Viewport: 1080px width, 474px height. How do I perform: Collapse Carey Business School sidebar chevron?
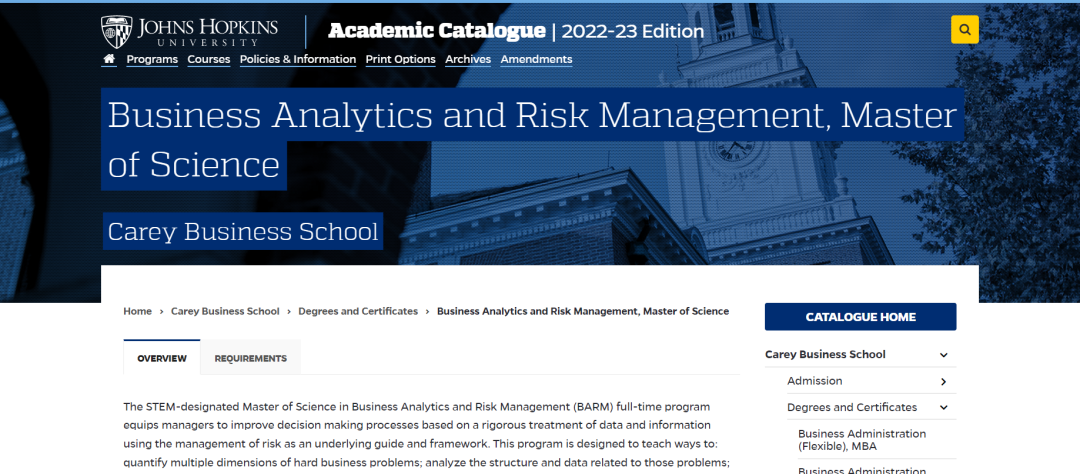point(943,355)
